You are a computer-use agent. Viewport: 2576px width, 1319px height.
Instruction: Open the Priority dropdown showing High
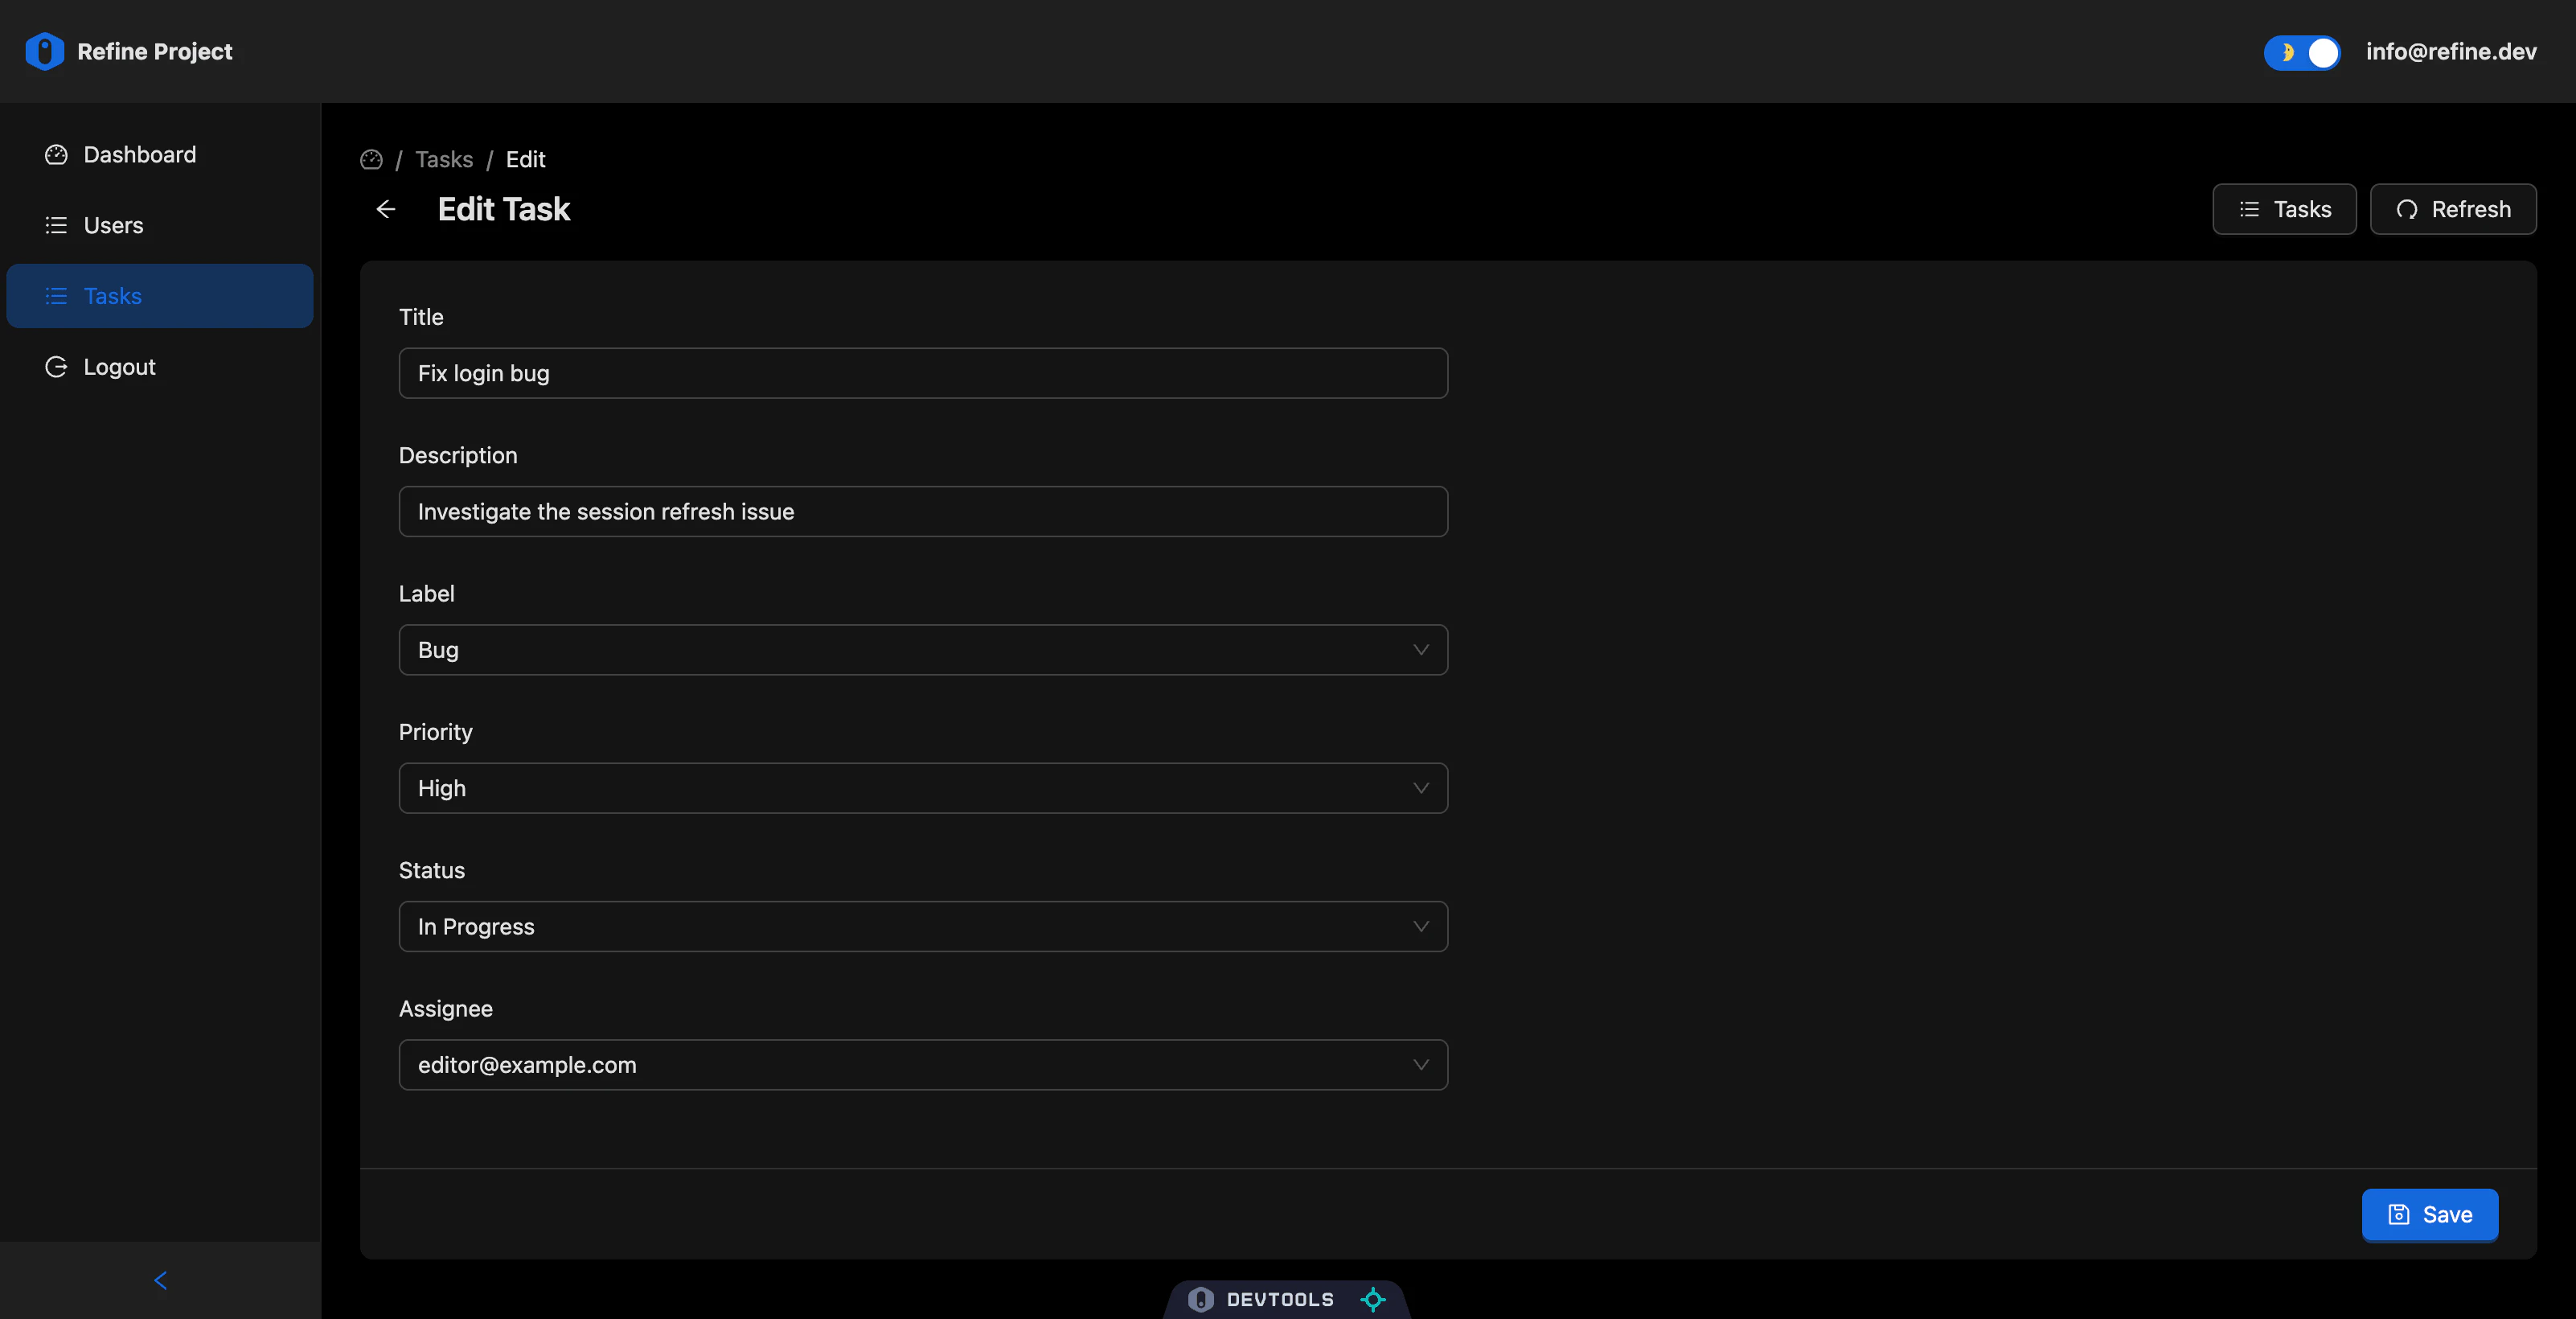[x=922, y=788]
